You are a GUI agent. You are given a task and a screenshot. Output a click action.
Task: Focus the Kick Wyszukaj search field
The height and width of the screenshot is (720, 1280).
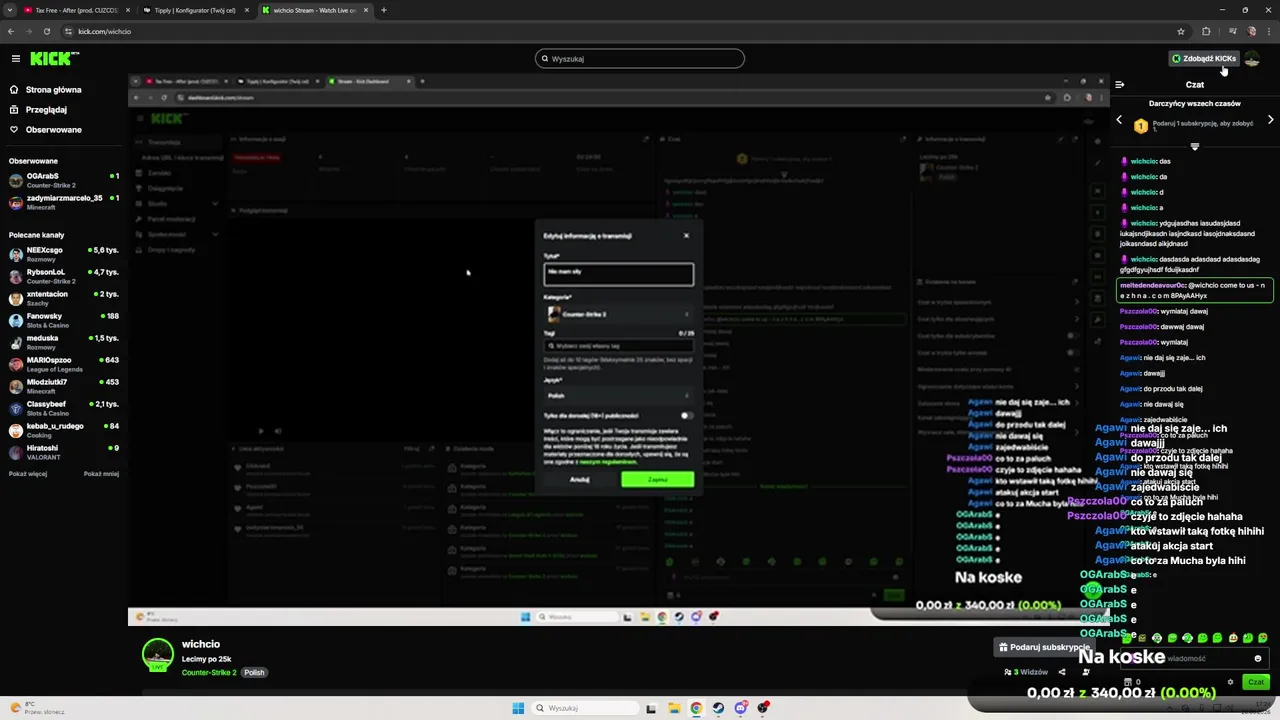pyautogui.click(x=640, y=59)
